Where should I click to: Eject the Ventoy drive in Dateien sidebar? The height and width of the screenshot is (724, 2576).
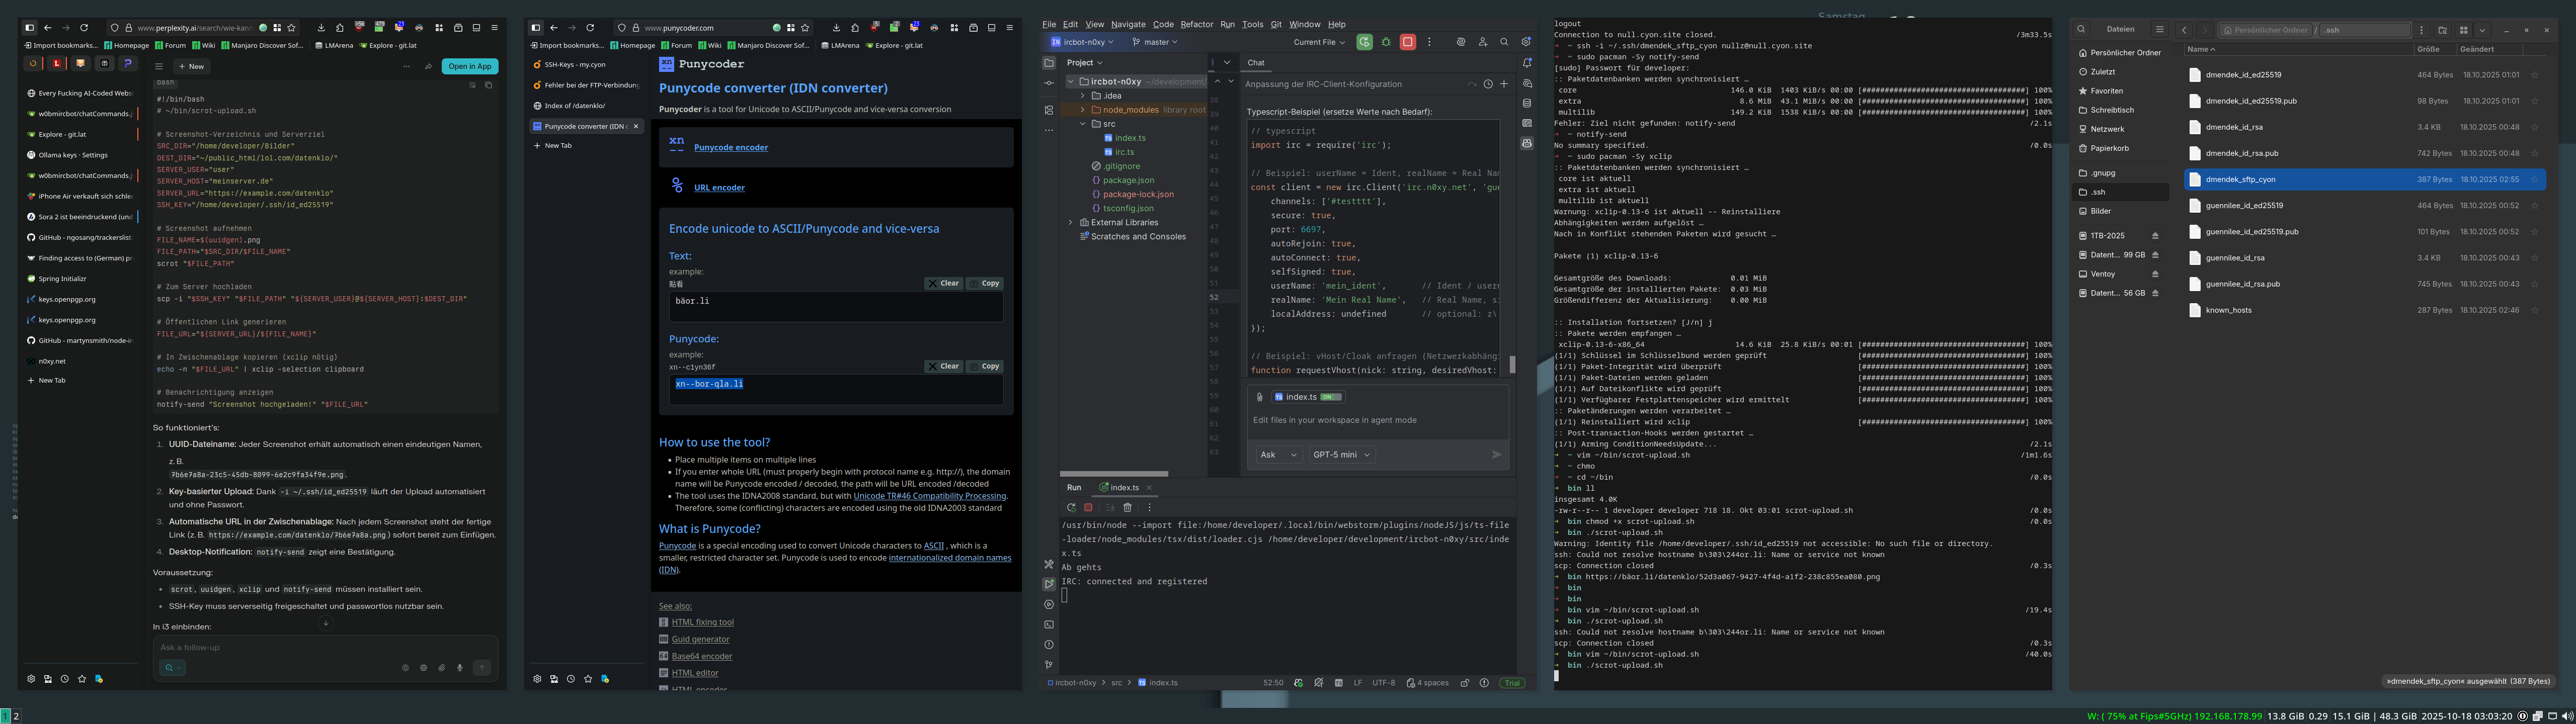2155,274
